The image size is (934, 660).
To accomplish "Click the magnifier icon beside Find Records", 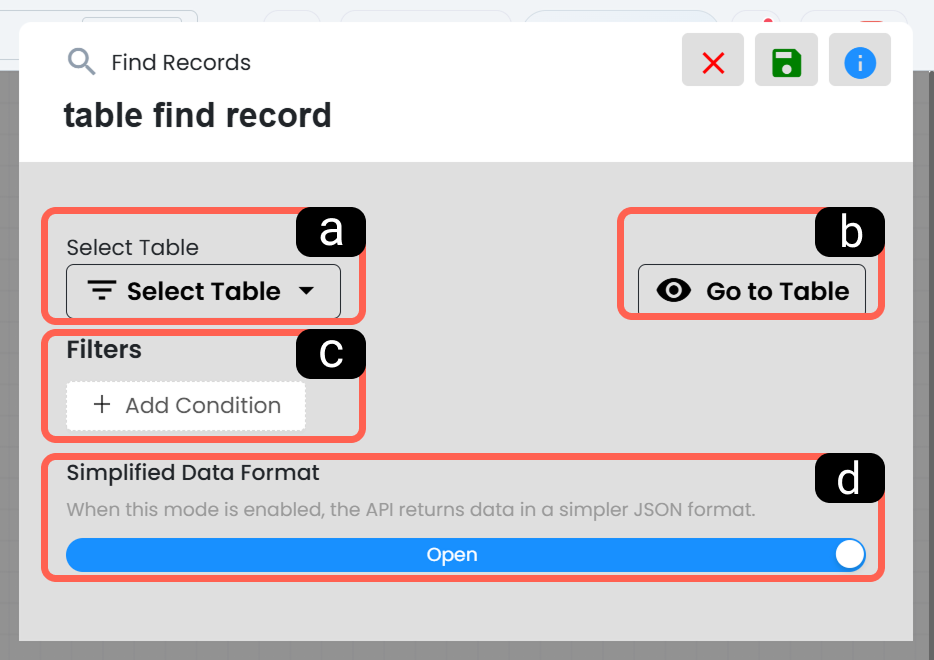I will 81,62.
